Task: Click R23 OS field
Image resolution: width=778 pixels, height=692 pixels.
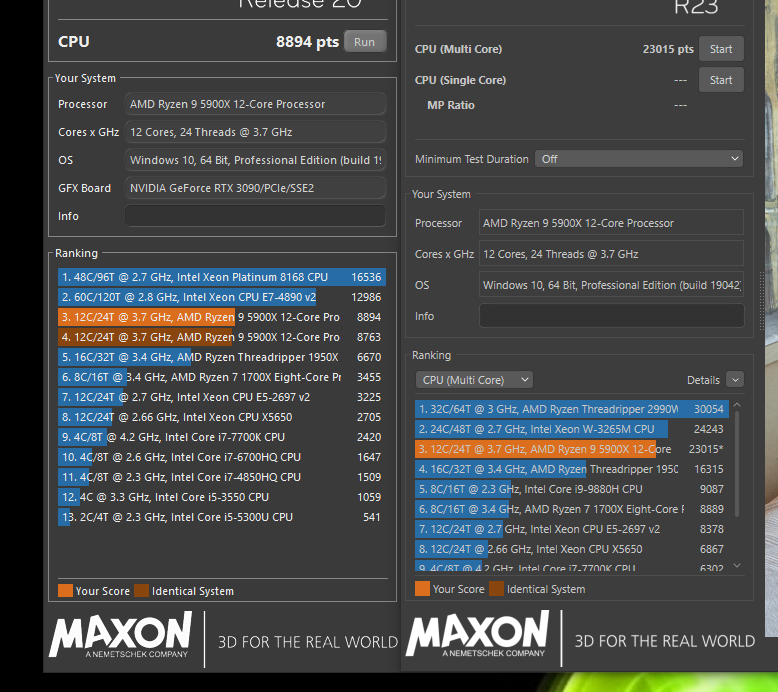Action: point(611,285)
